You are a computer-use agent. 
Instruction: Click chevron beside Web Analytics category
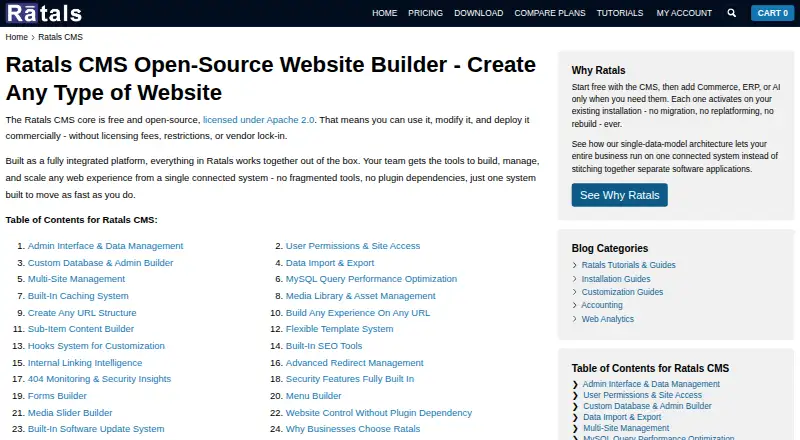pyautogui.click(x=574, y=319)
